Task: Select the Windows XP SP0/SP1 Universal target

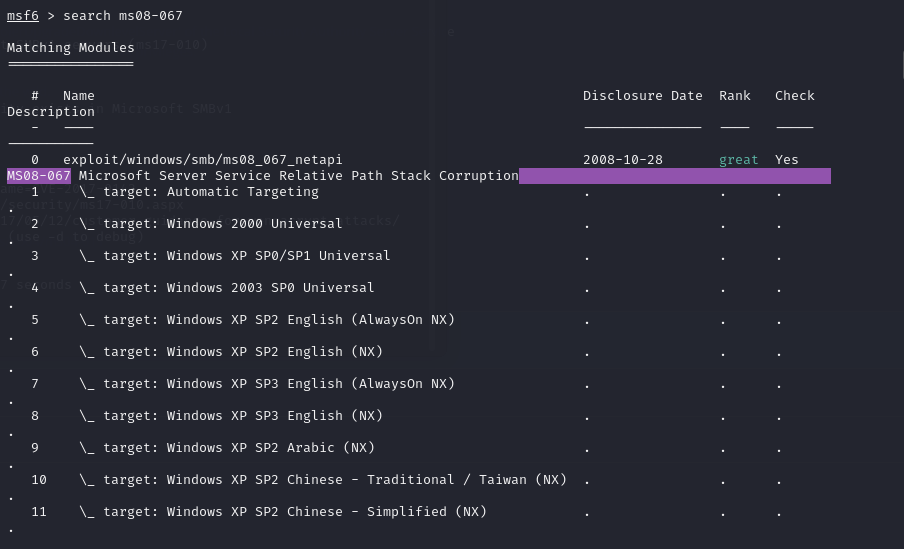Action: coord(246,256)
